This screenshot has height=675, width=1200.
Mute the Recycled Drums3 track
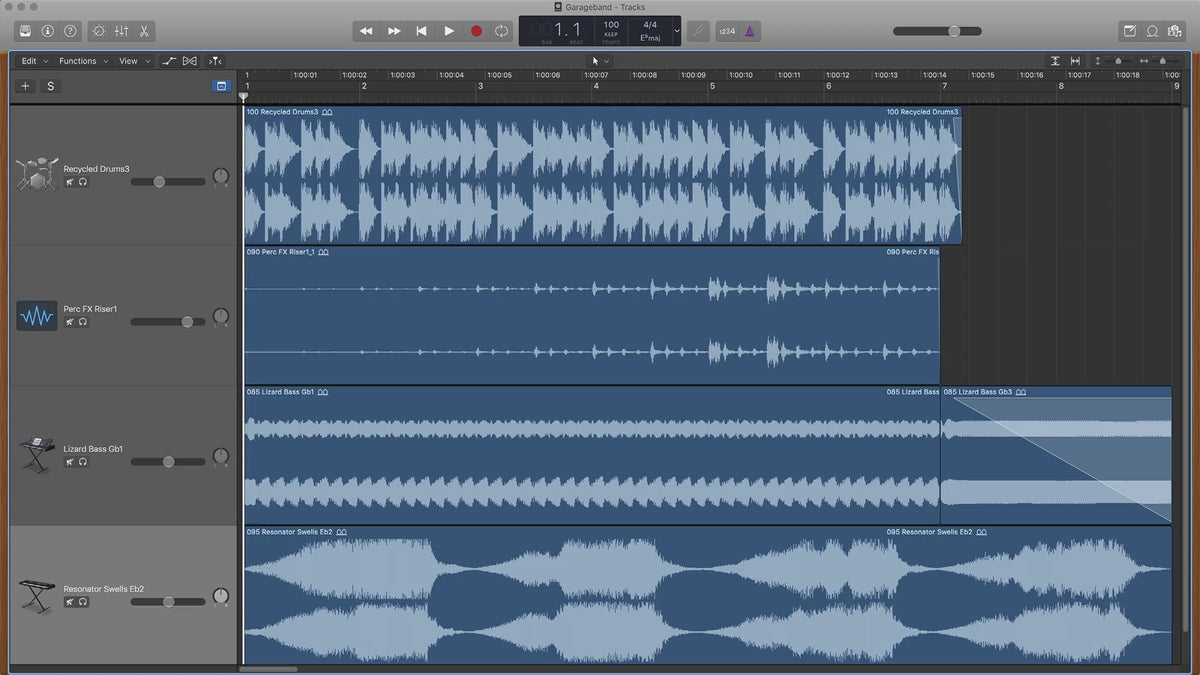pyautogui.click(x=70, y=182)
